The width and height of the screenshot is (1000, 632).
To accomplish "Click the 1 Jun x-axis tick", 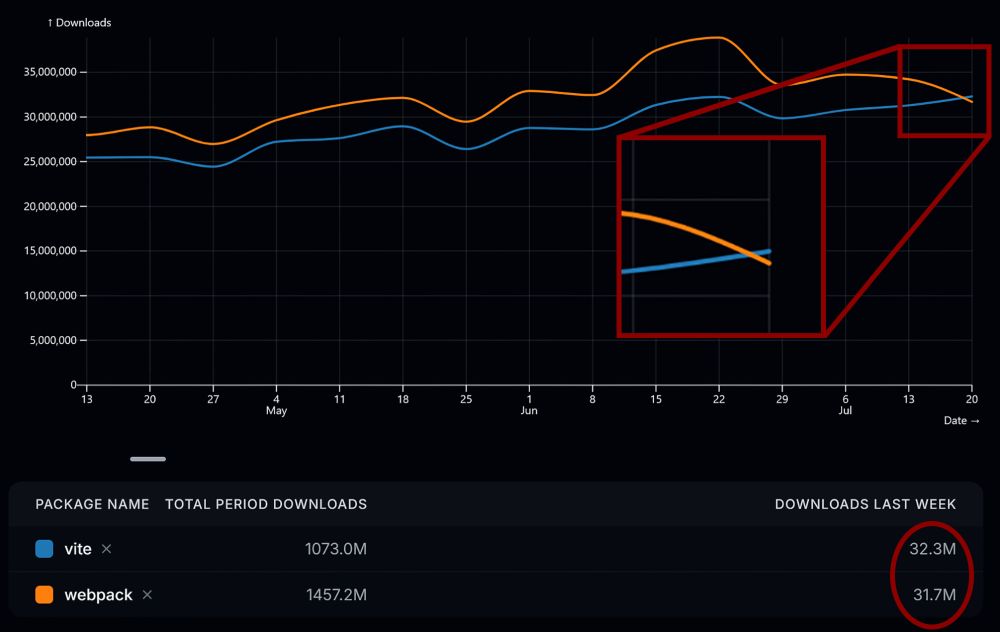I will pyautogui.click(x=529, y=404).
